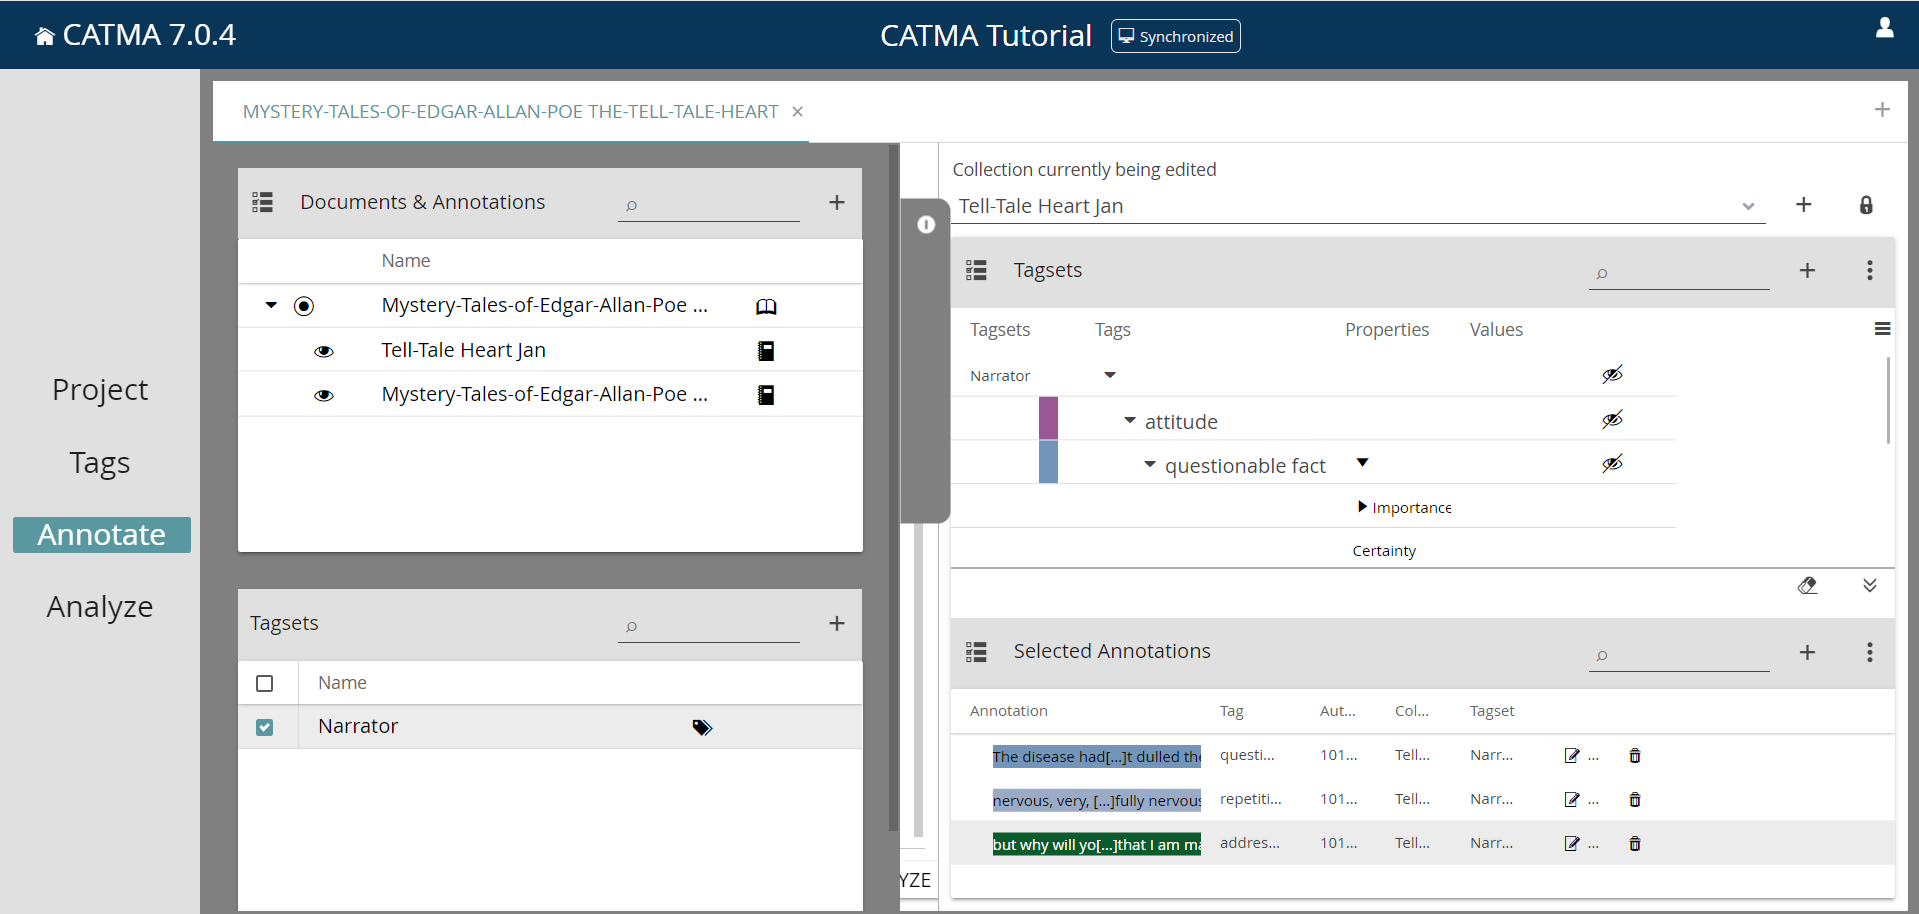This screenshot has width=1919, height=914.
Task: Open the Analyze section
Action: pyautogui.click(x=100, y=607)
